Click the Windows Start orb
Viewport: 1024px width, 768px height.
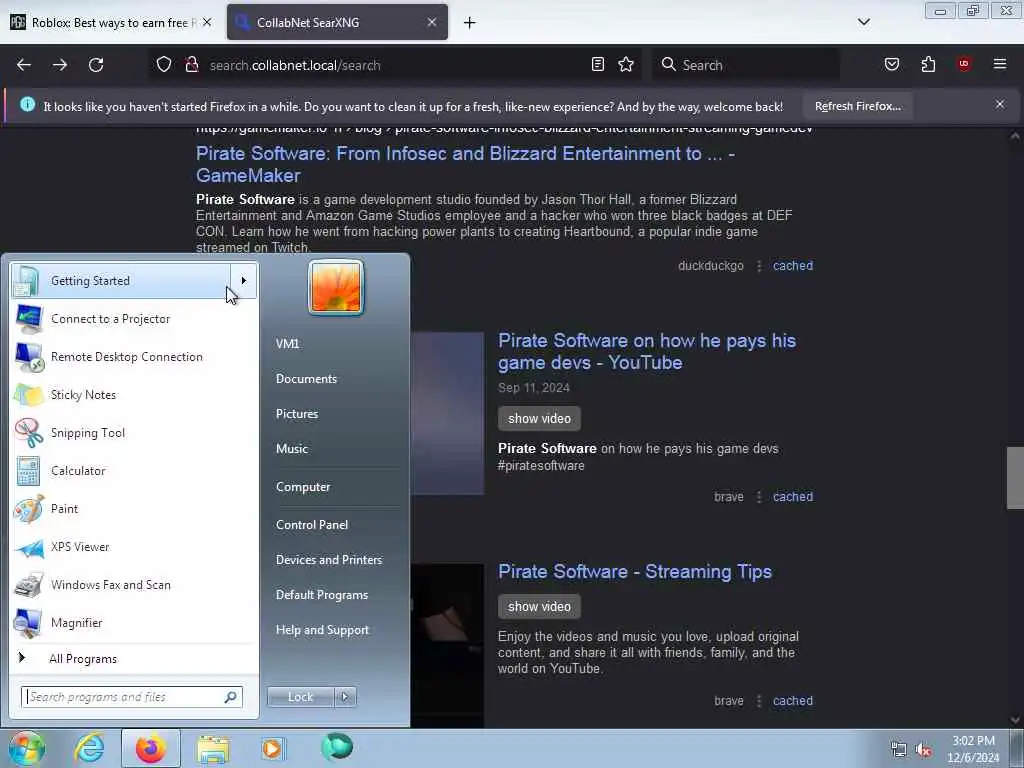point(27,748)
